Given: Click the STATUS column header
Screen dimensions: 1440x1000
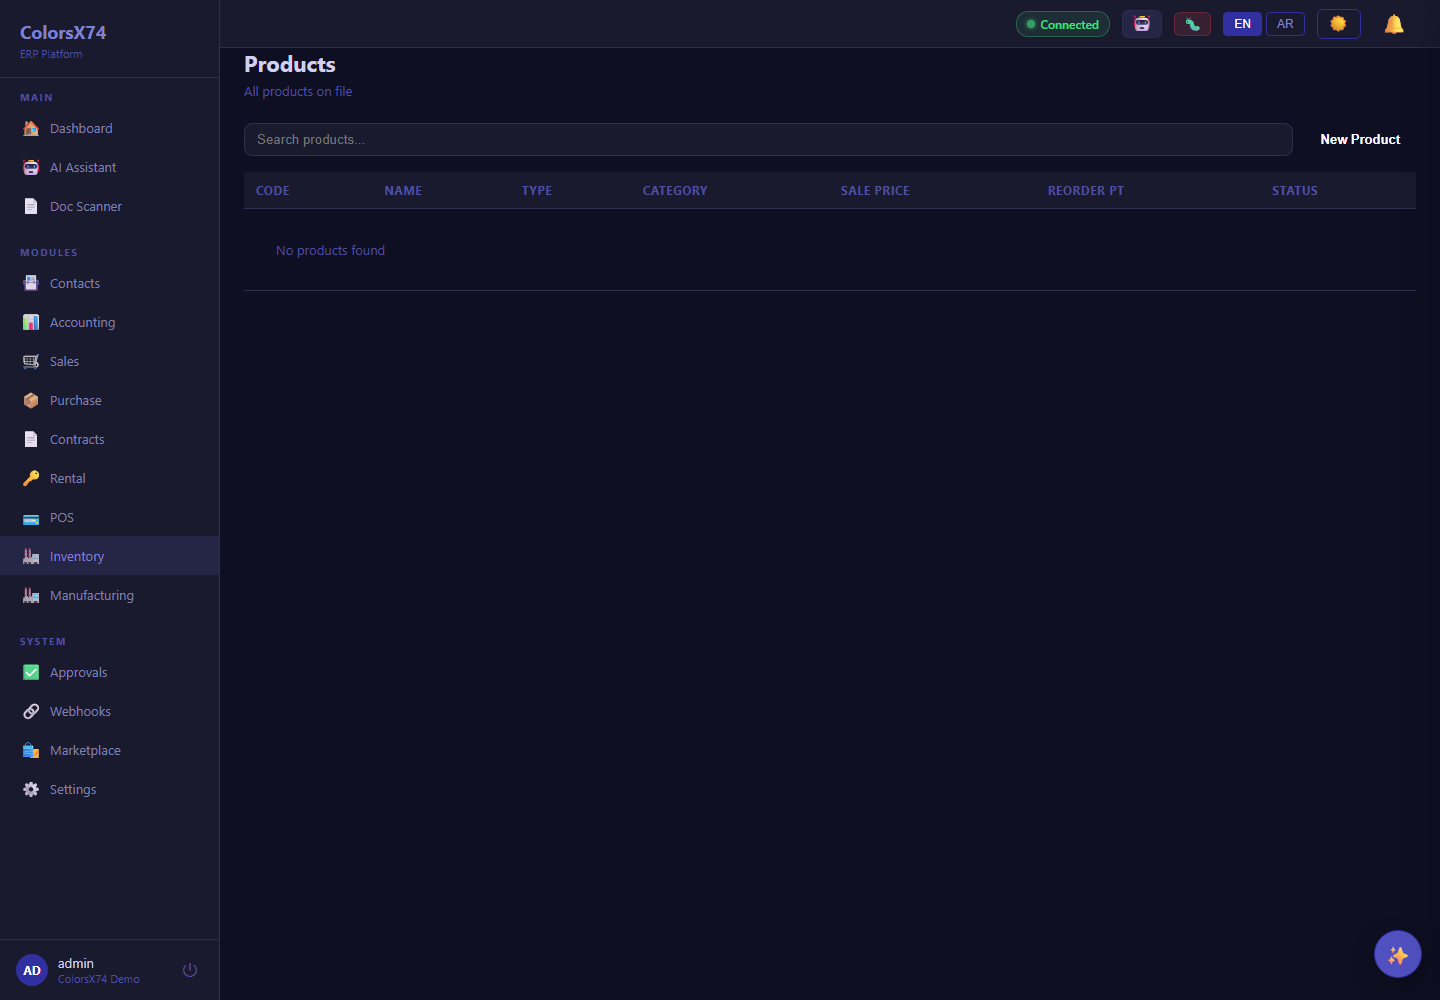Looking at the screenshot, I should pyautogui.click(x=1295, y=190).
